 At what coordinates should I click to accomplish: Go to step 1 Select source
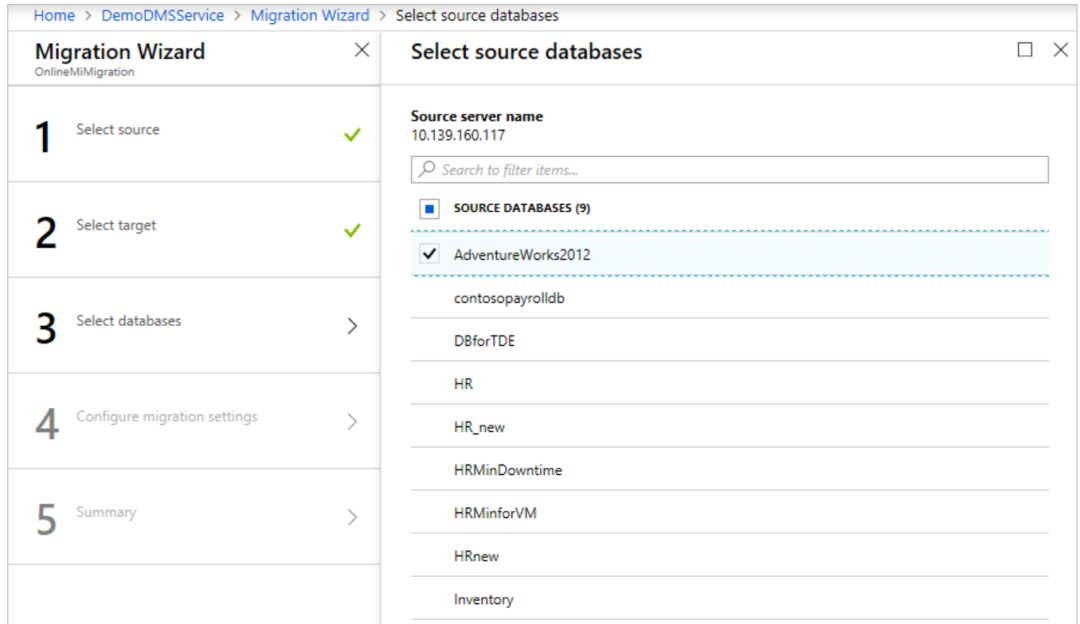tap(118, 130)
